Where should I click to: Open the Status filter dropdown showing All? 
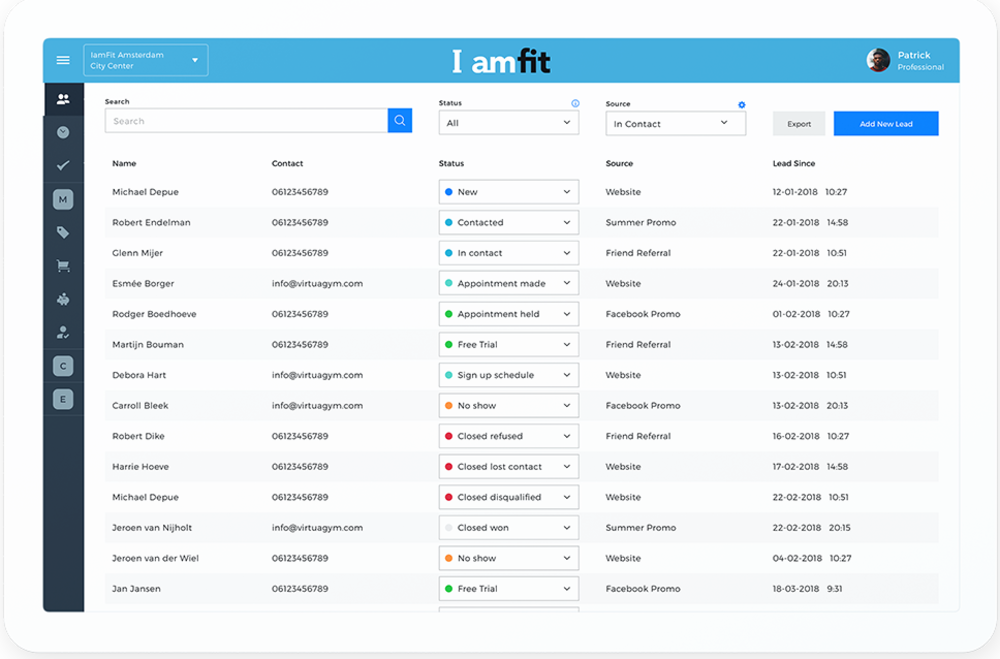(x=508, y=122)
